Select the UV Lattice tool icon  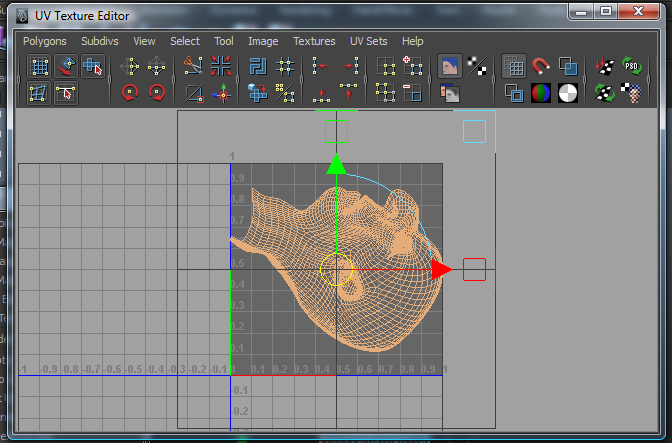coord(40,67)
